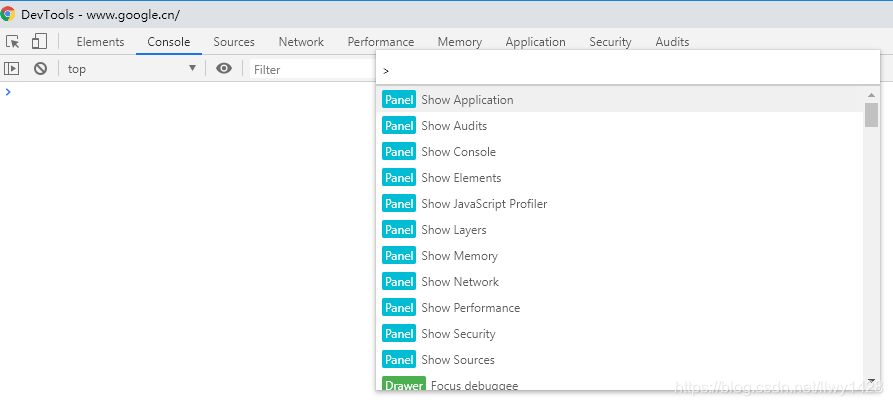Image resolution: width=893 pixels, height=406 pixels.
Task: Click the command list scrollbar thumb
Action: tap(871, 115)
